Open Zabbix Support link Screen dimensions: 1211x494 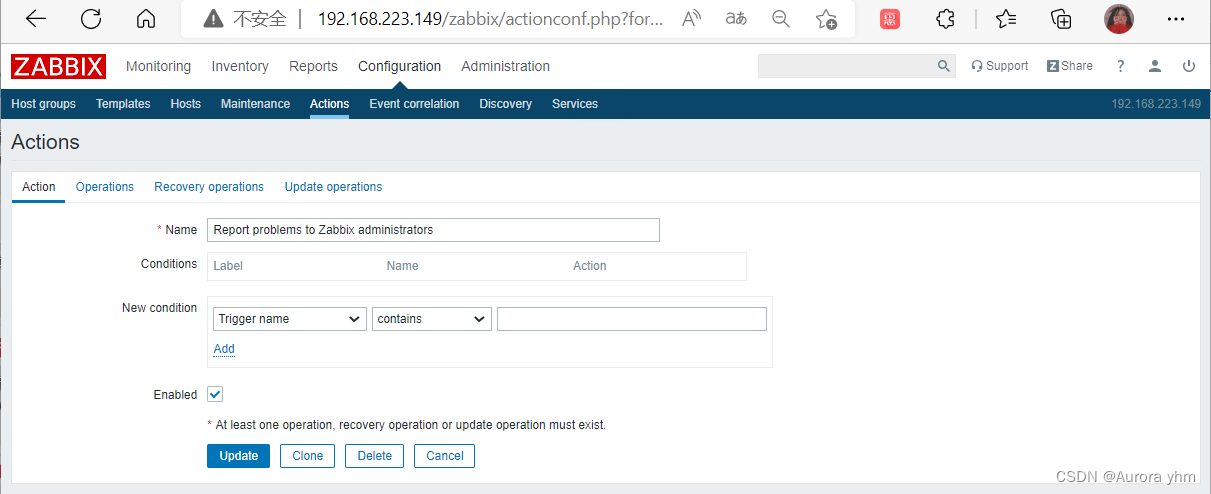pos(1000,66)
